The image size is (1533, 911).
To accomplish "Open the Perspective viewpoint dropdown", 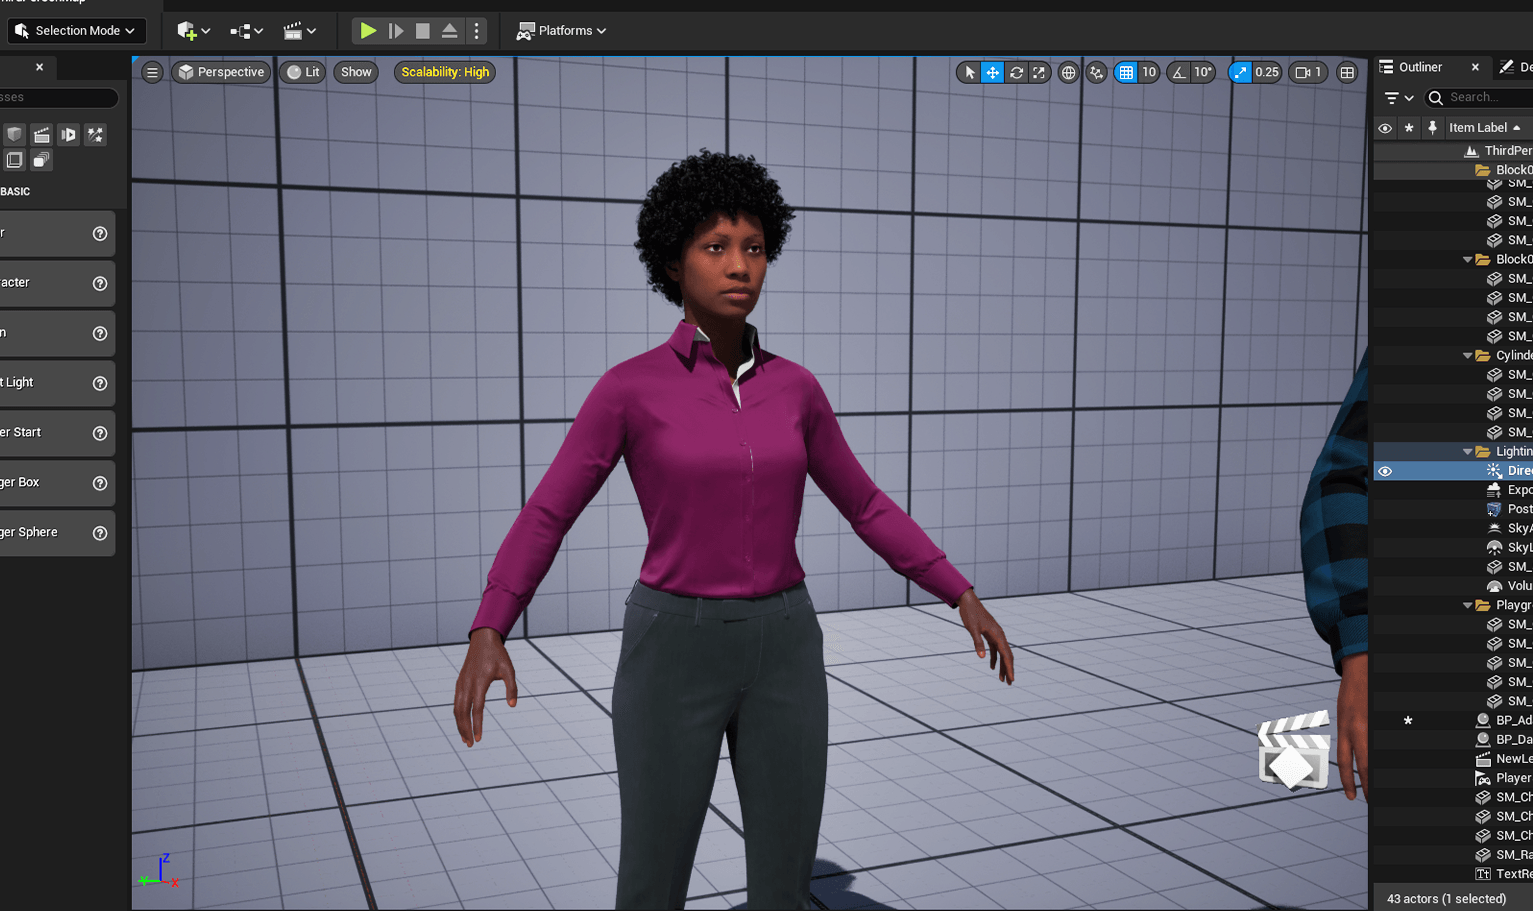I will point(220,72).
